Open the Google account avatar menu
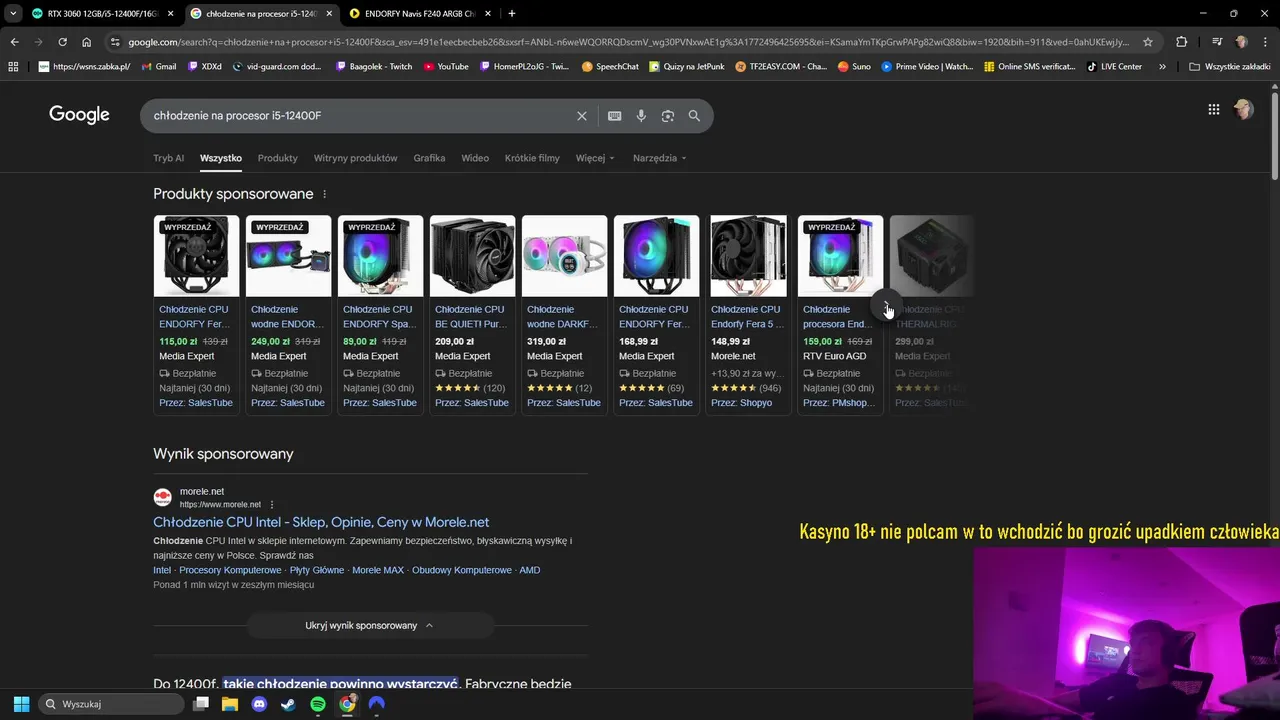This screenshot has width=1280, height=720. pyautogui.click(x=1244, y=110)
